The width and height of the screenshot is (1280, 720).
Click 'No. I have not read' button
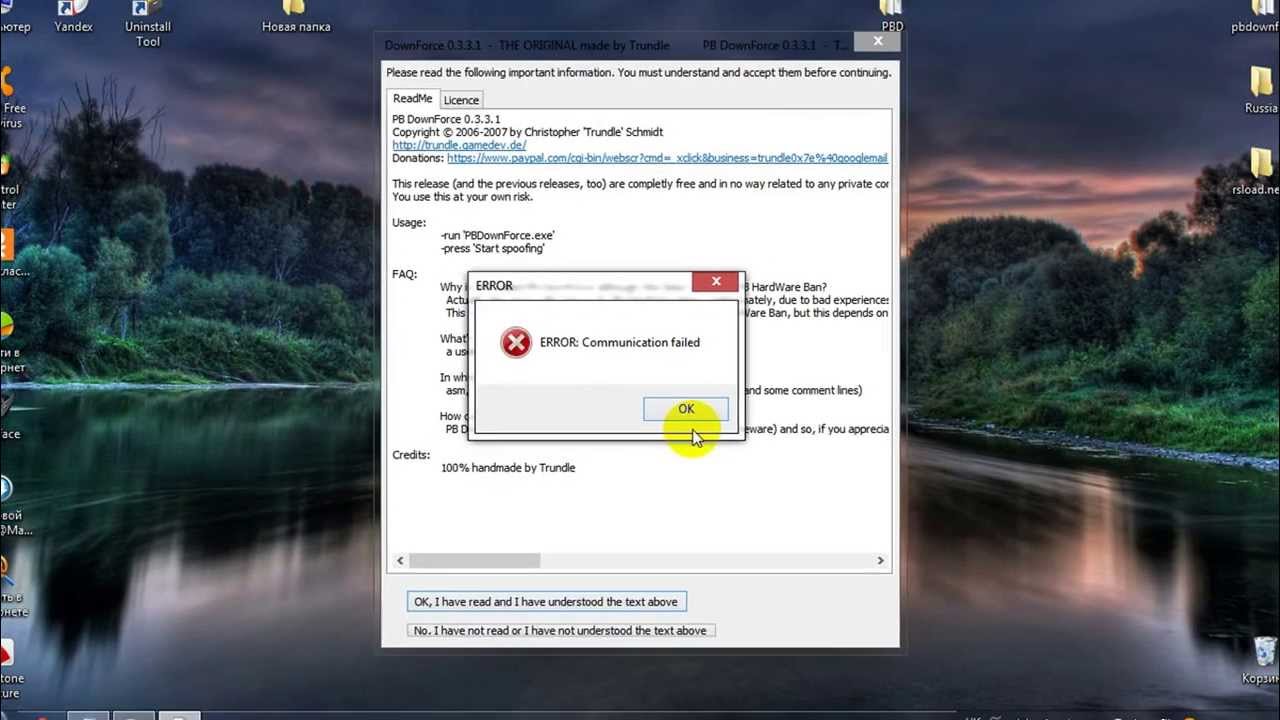pyautogui.click(x=560, y=631)
